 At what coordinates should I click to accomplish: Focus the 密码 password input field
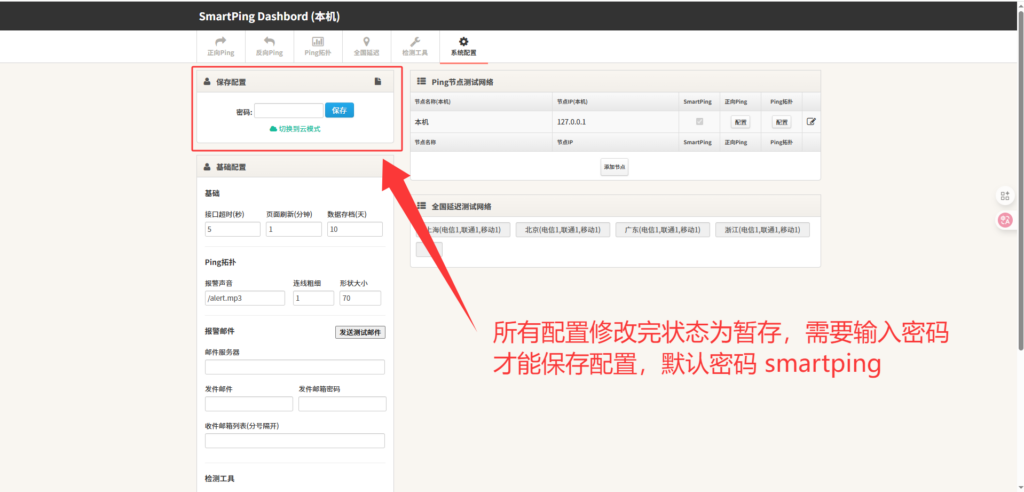[288, 111]
